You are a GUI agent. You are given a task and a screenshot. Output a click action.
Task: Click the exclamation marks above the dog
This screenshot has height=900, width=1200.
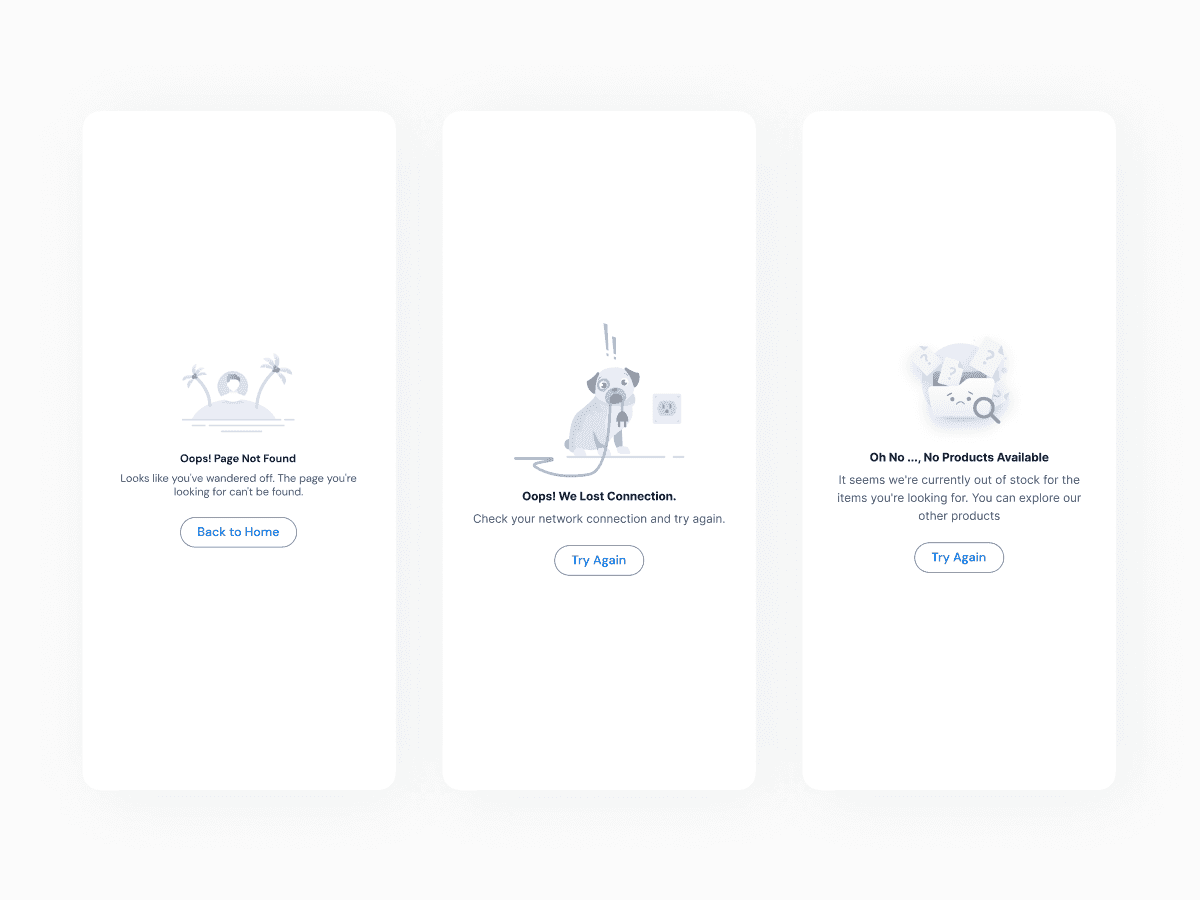tap(609, 341)
